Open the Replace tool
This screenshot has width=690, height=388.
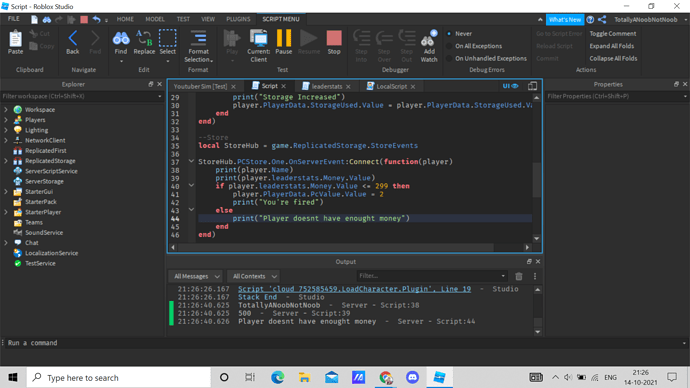144,43
